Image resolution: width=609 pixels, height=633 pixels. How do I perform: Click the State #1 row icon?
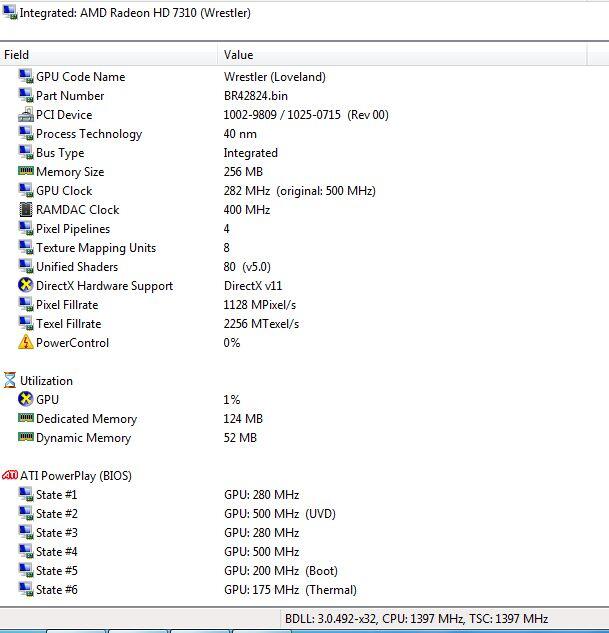(x=26, y=495)
